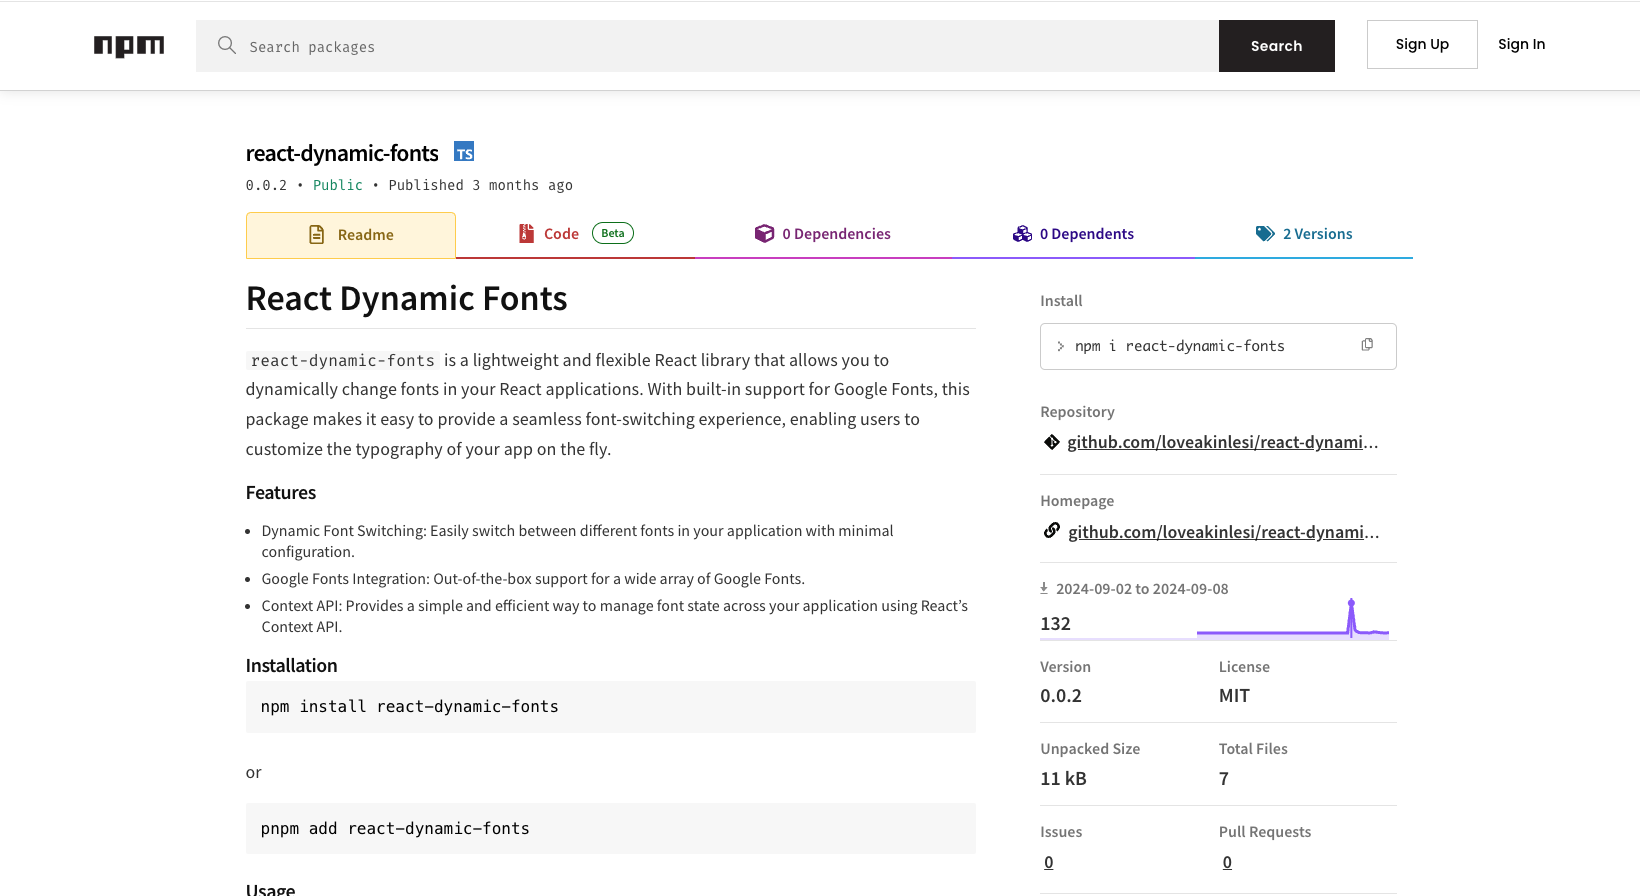Click the 'MIT' license value
The height and width of the screenshot is (896, 1640).
point(1234,696)
